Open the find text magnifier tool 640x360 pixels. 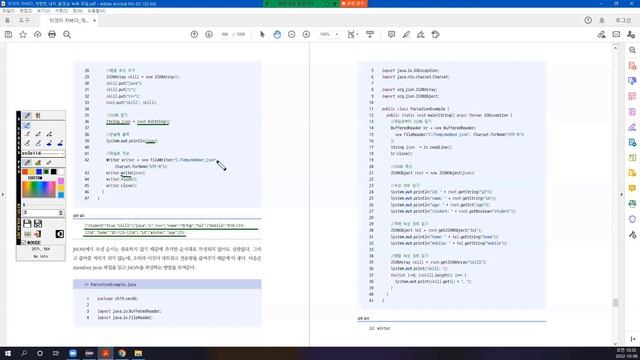pos(67,35)
